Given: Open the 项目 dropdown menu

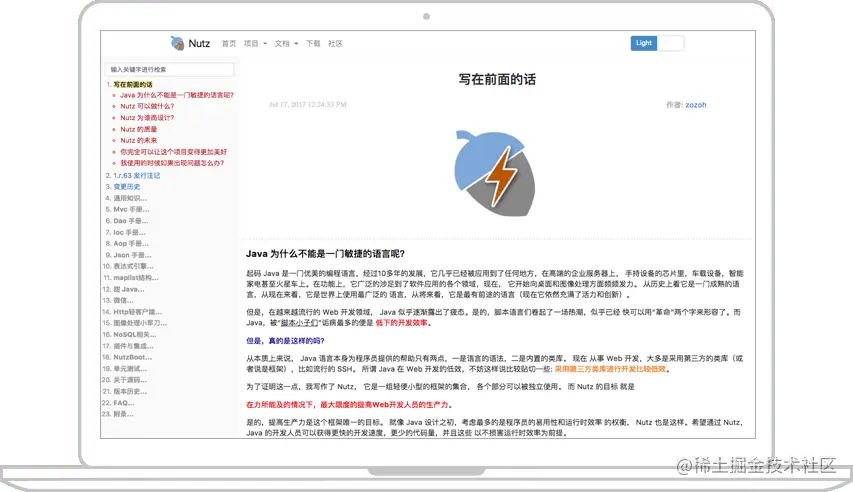Looking at the screenshot, I should pyautogui.click(x=255, y=44).
